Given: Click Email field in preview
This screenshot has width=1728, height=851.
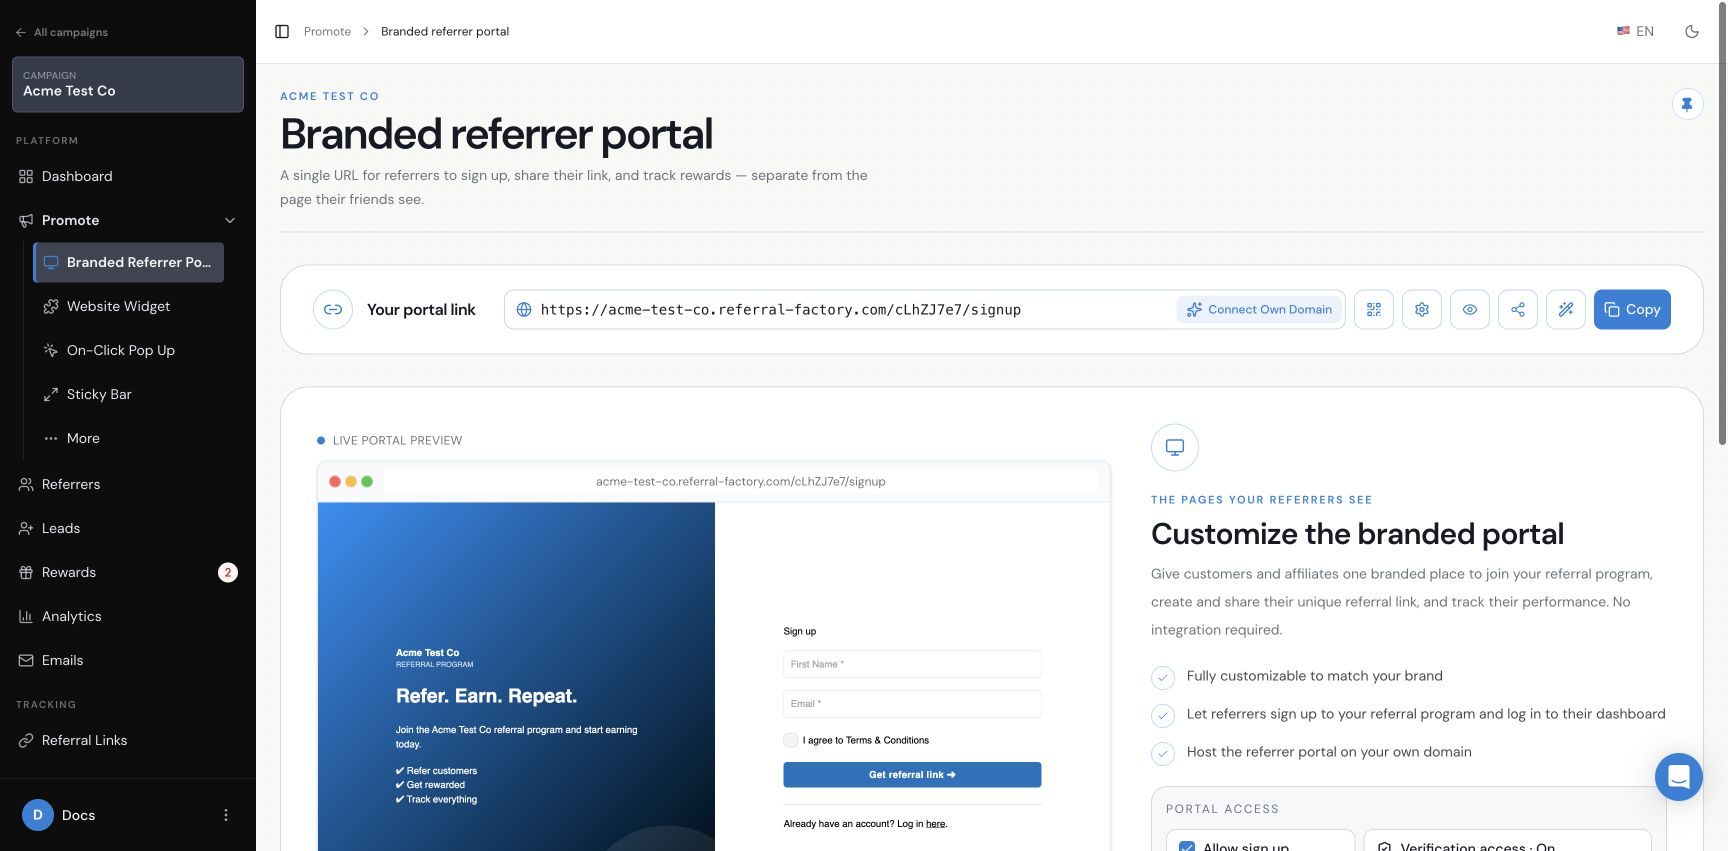Looking at the screenshot, I should click(912, 704).
